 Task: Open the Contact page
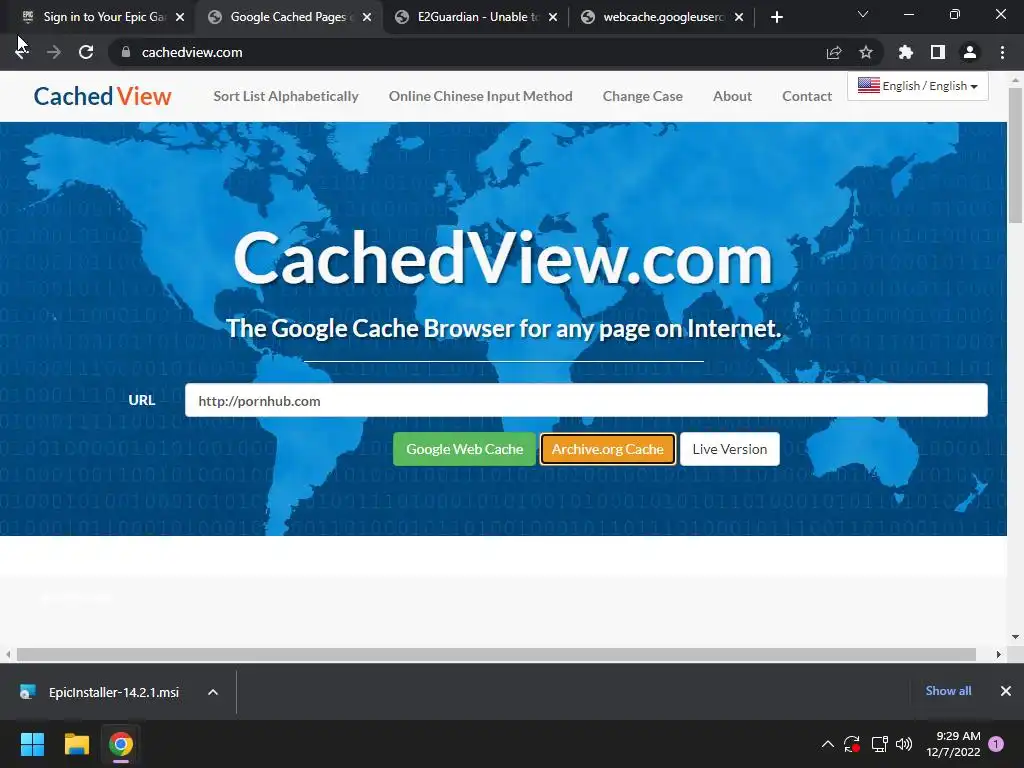[x=807, y=96]
